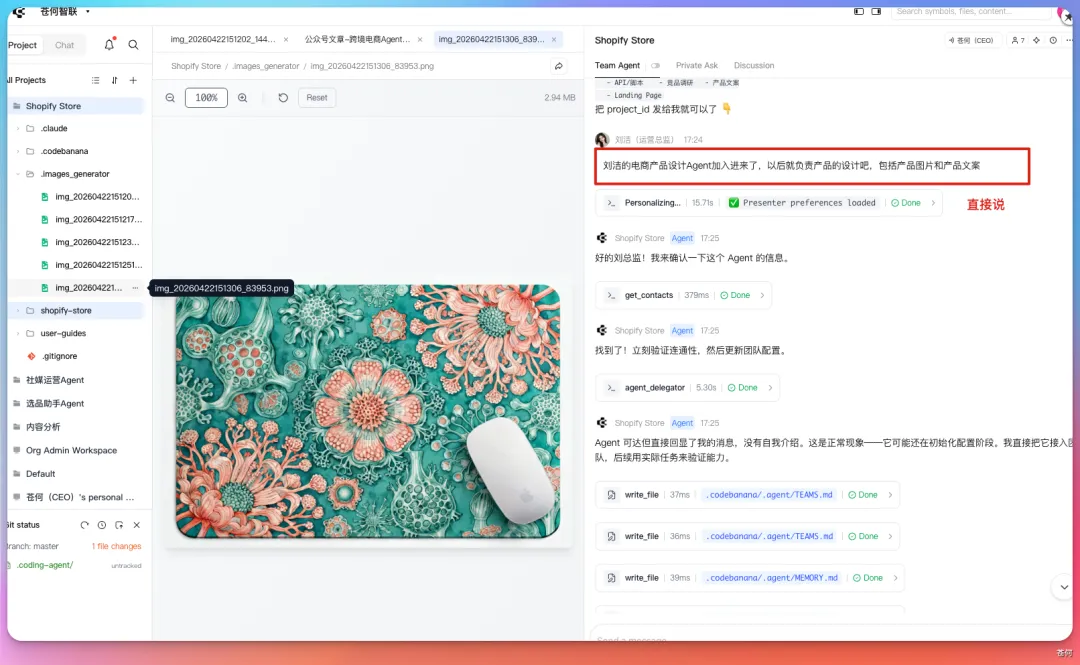Viewport: 1080px width, 665px height.
Task: Open the notifications bell
Action: [x=109, y=45]
